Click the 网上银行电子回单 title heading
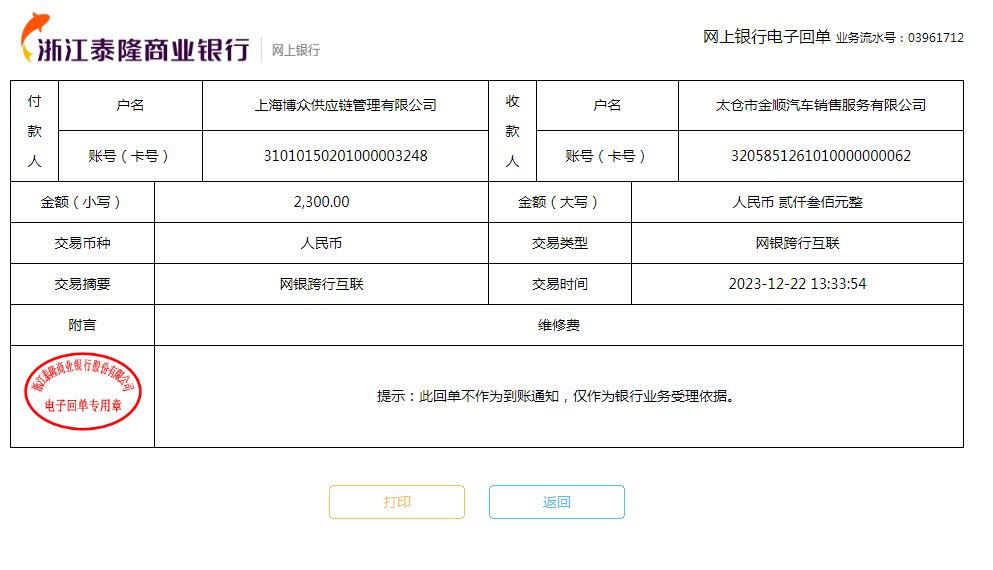This screenshot has width=993, height=570. click(766, 37)
